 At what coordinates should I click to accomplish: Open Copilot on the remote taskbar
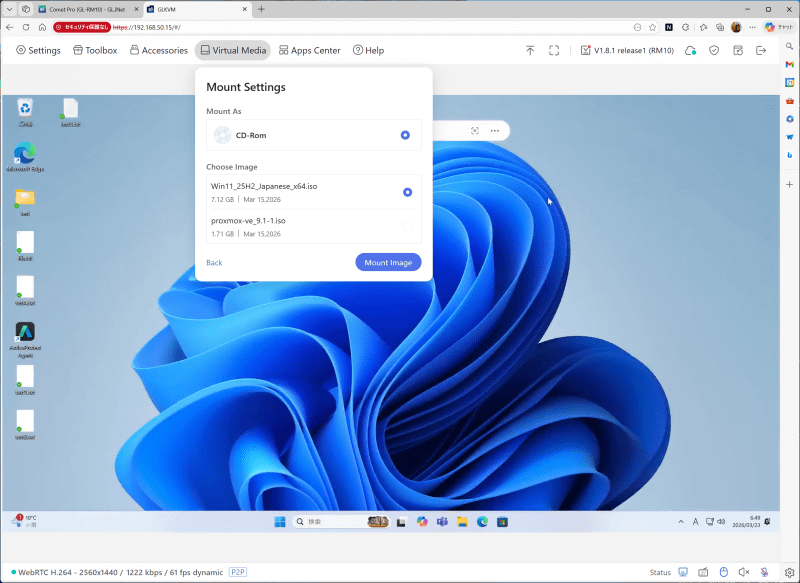(422, 521)
